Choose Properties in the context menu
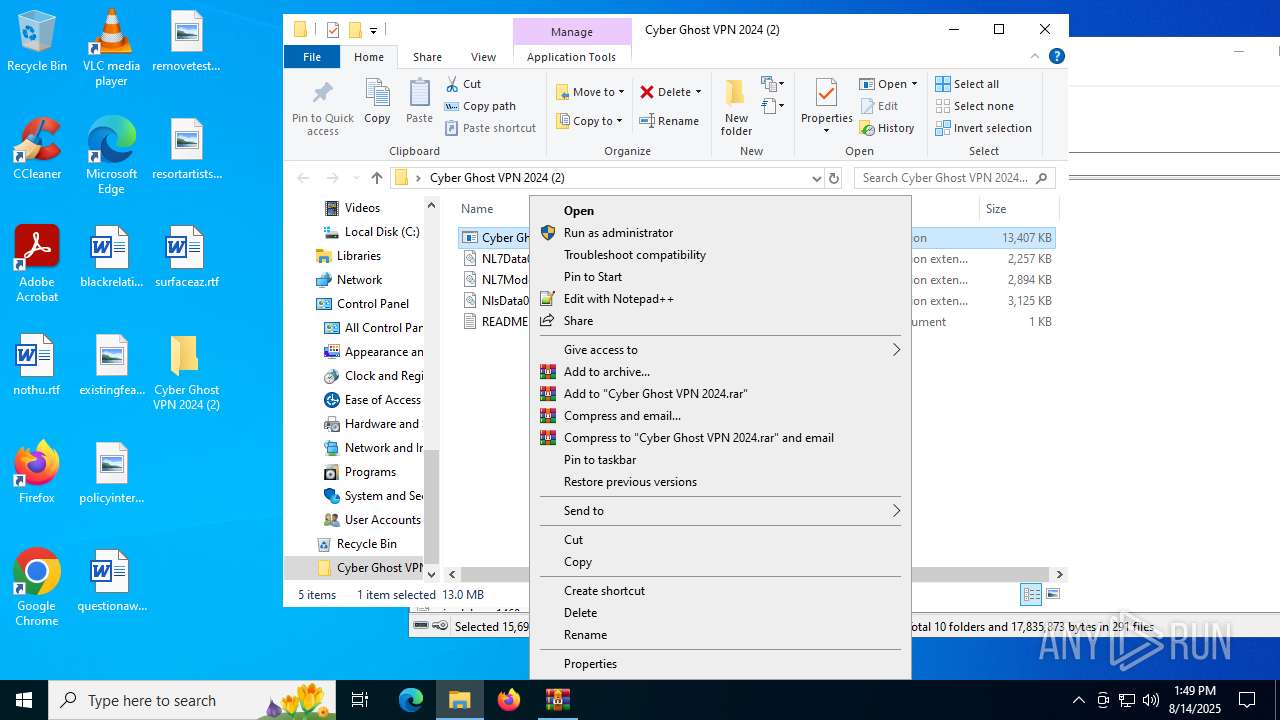1280x720 pixels. 720,664
